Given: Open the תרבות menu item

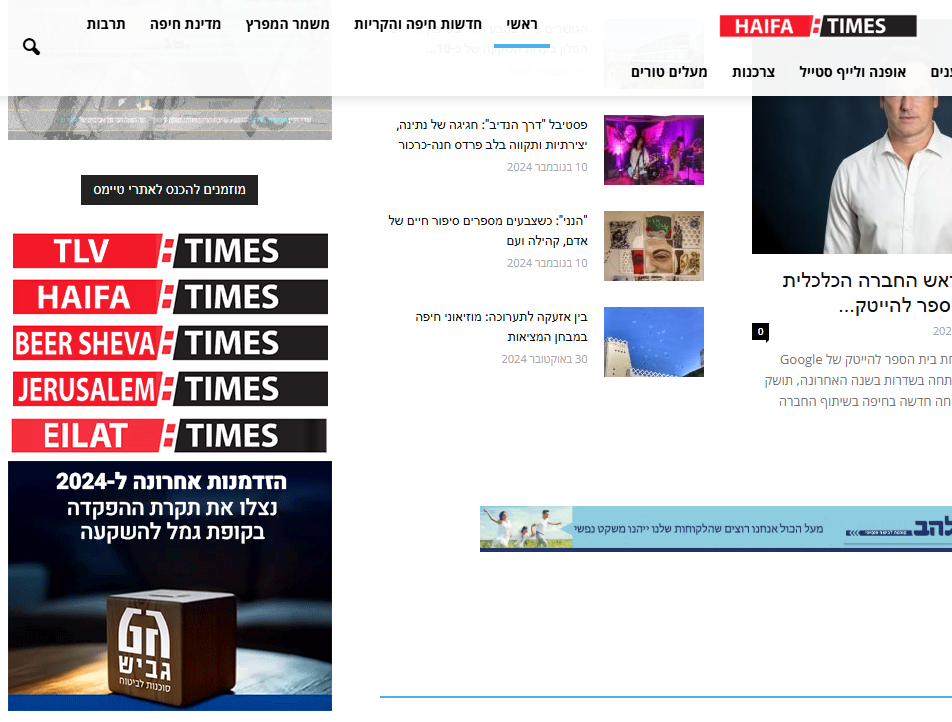Looking at the screenshot, I should coord(106,24).
